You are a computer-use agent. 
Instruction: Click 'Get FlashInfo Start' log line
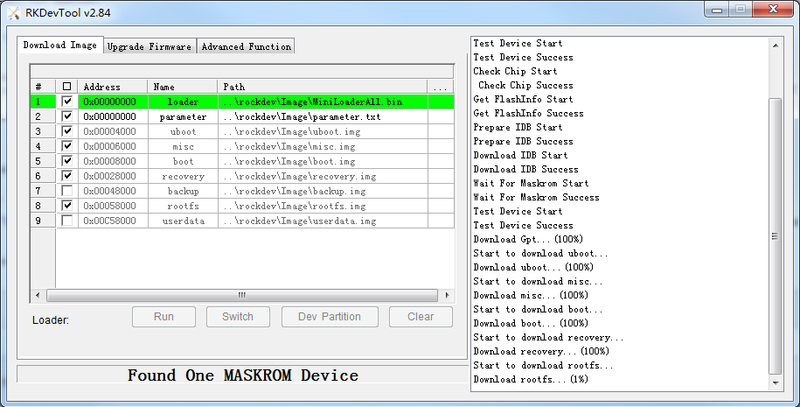tap(523, 99)
